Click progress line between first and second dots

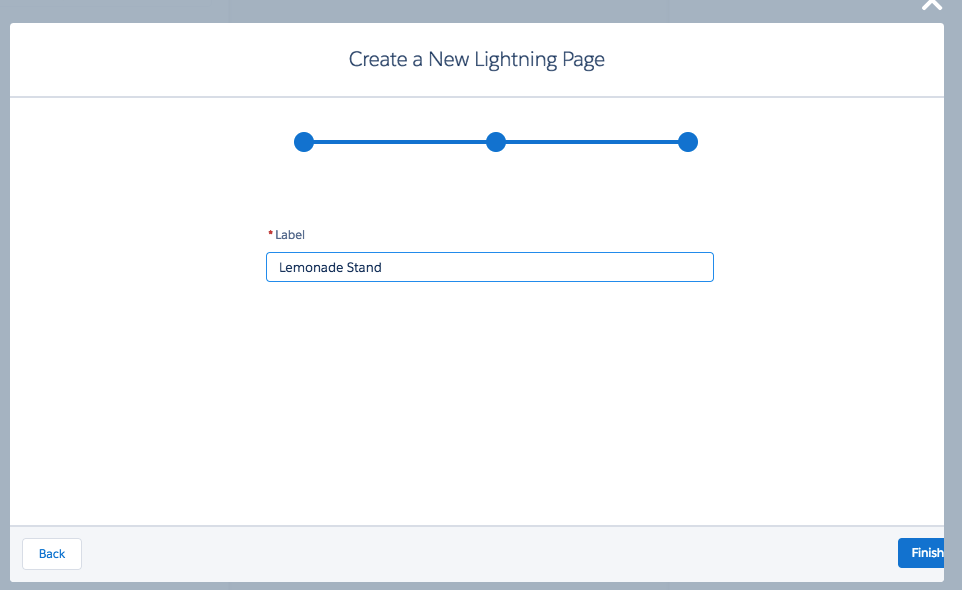tap(400, 142)
